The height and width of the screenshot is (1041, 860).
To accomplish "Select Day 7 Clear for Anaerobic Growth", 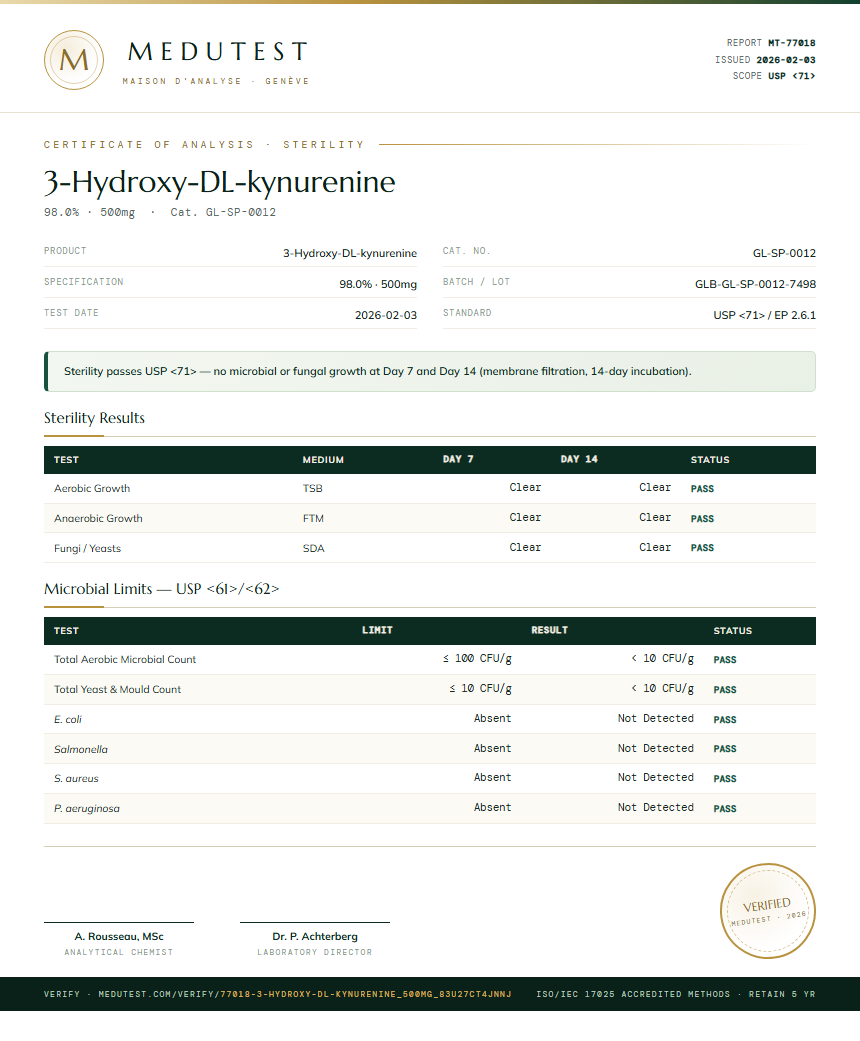I will point(525,518).
